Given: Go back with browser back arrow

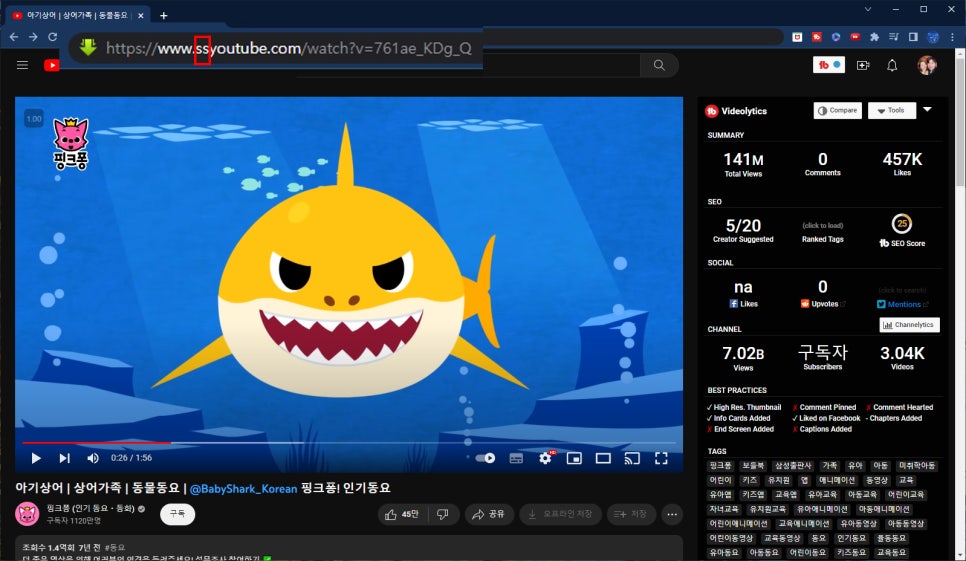Looking at the screenshot, I should coord(14,37).
